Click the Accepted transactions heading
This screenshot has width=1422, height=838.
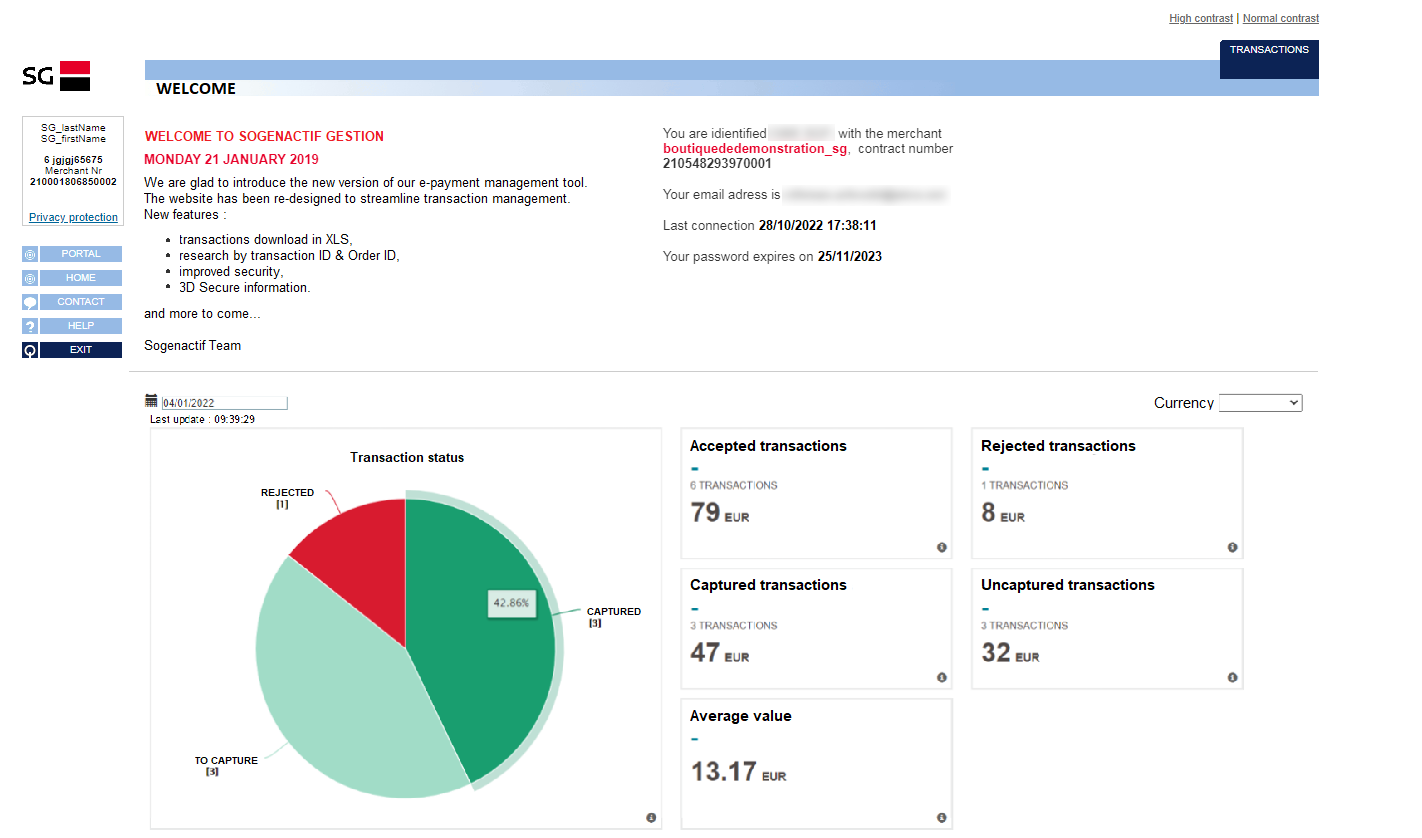(768, 446)
